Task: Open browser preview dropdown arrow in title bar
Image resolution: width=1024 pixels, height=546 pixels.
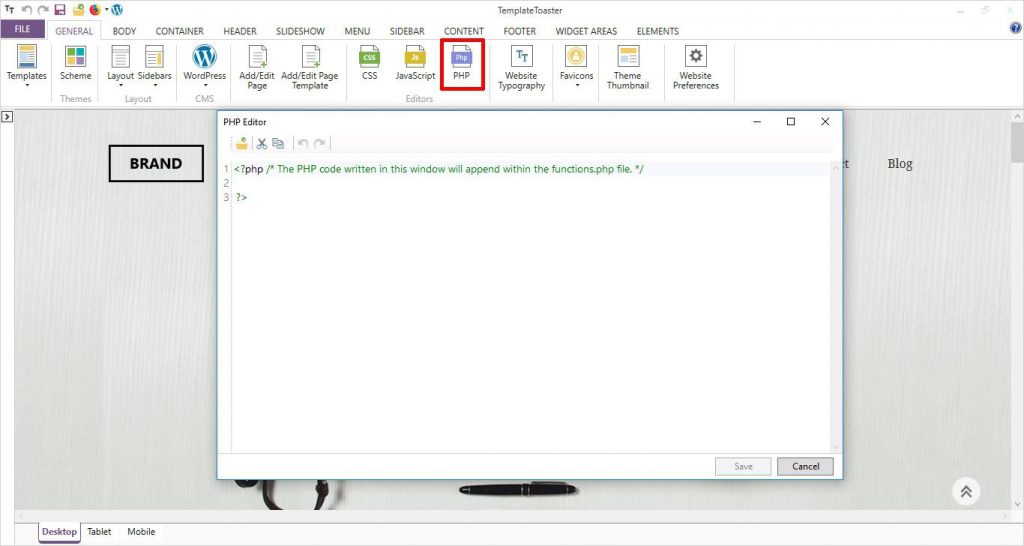Action: [x=106, y=10]
